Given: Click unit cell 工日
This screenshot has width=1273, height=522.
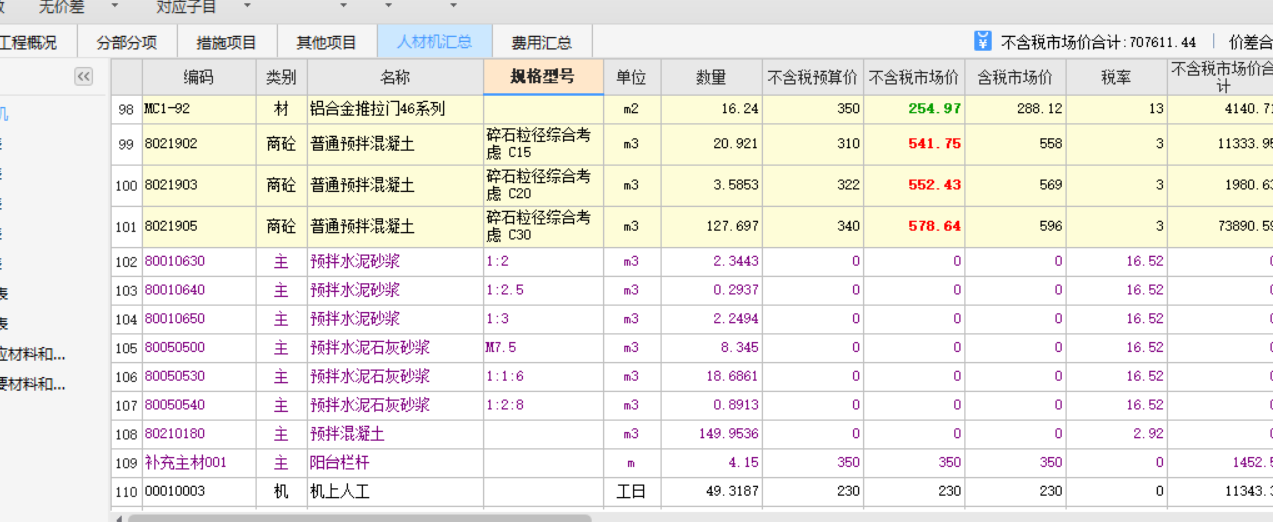Looking at the screenshot, I should pos(631,492).
